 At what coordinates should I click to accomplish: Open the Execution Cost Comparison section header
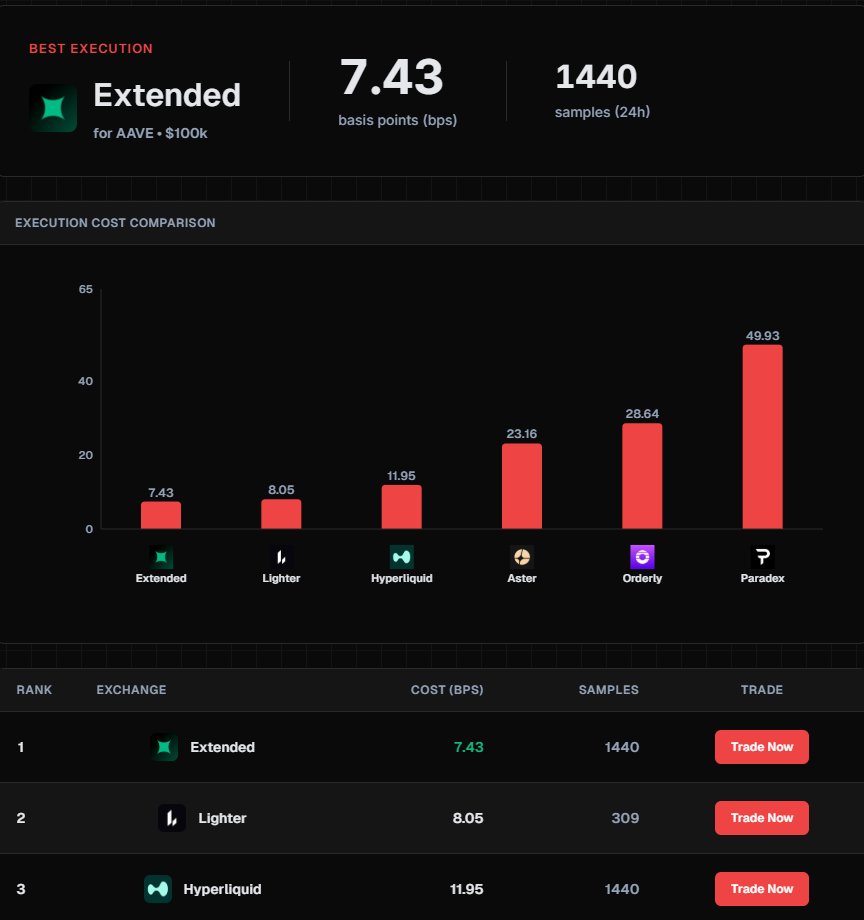click(115, 222)
